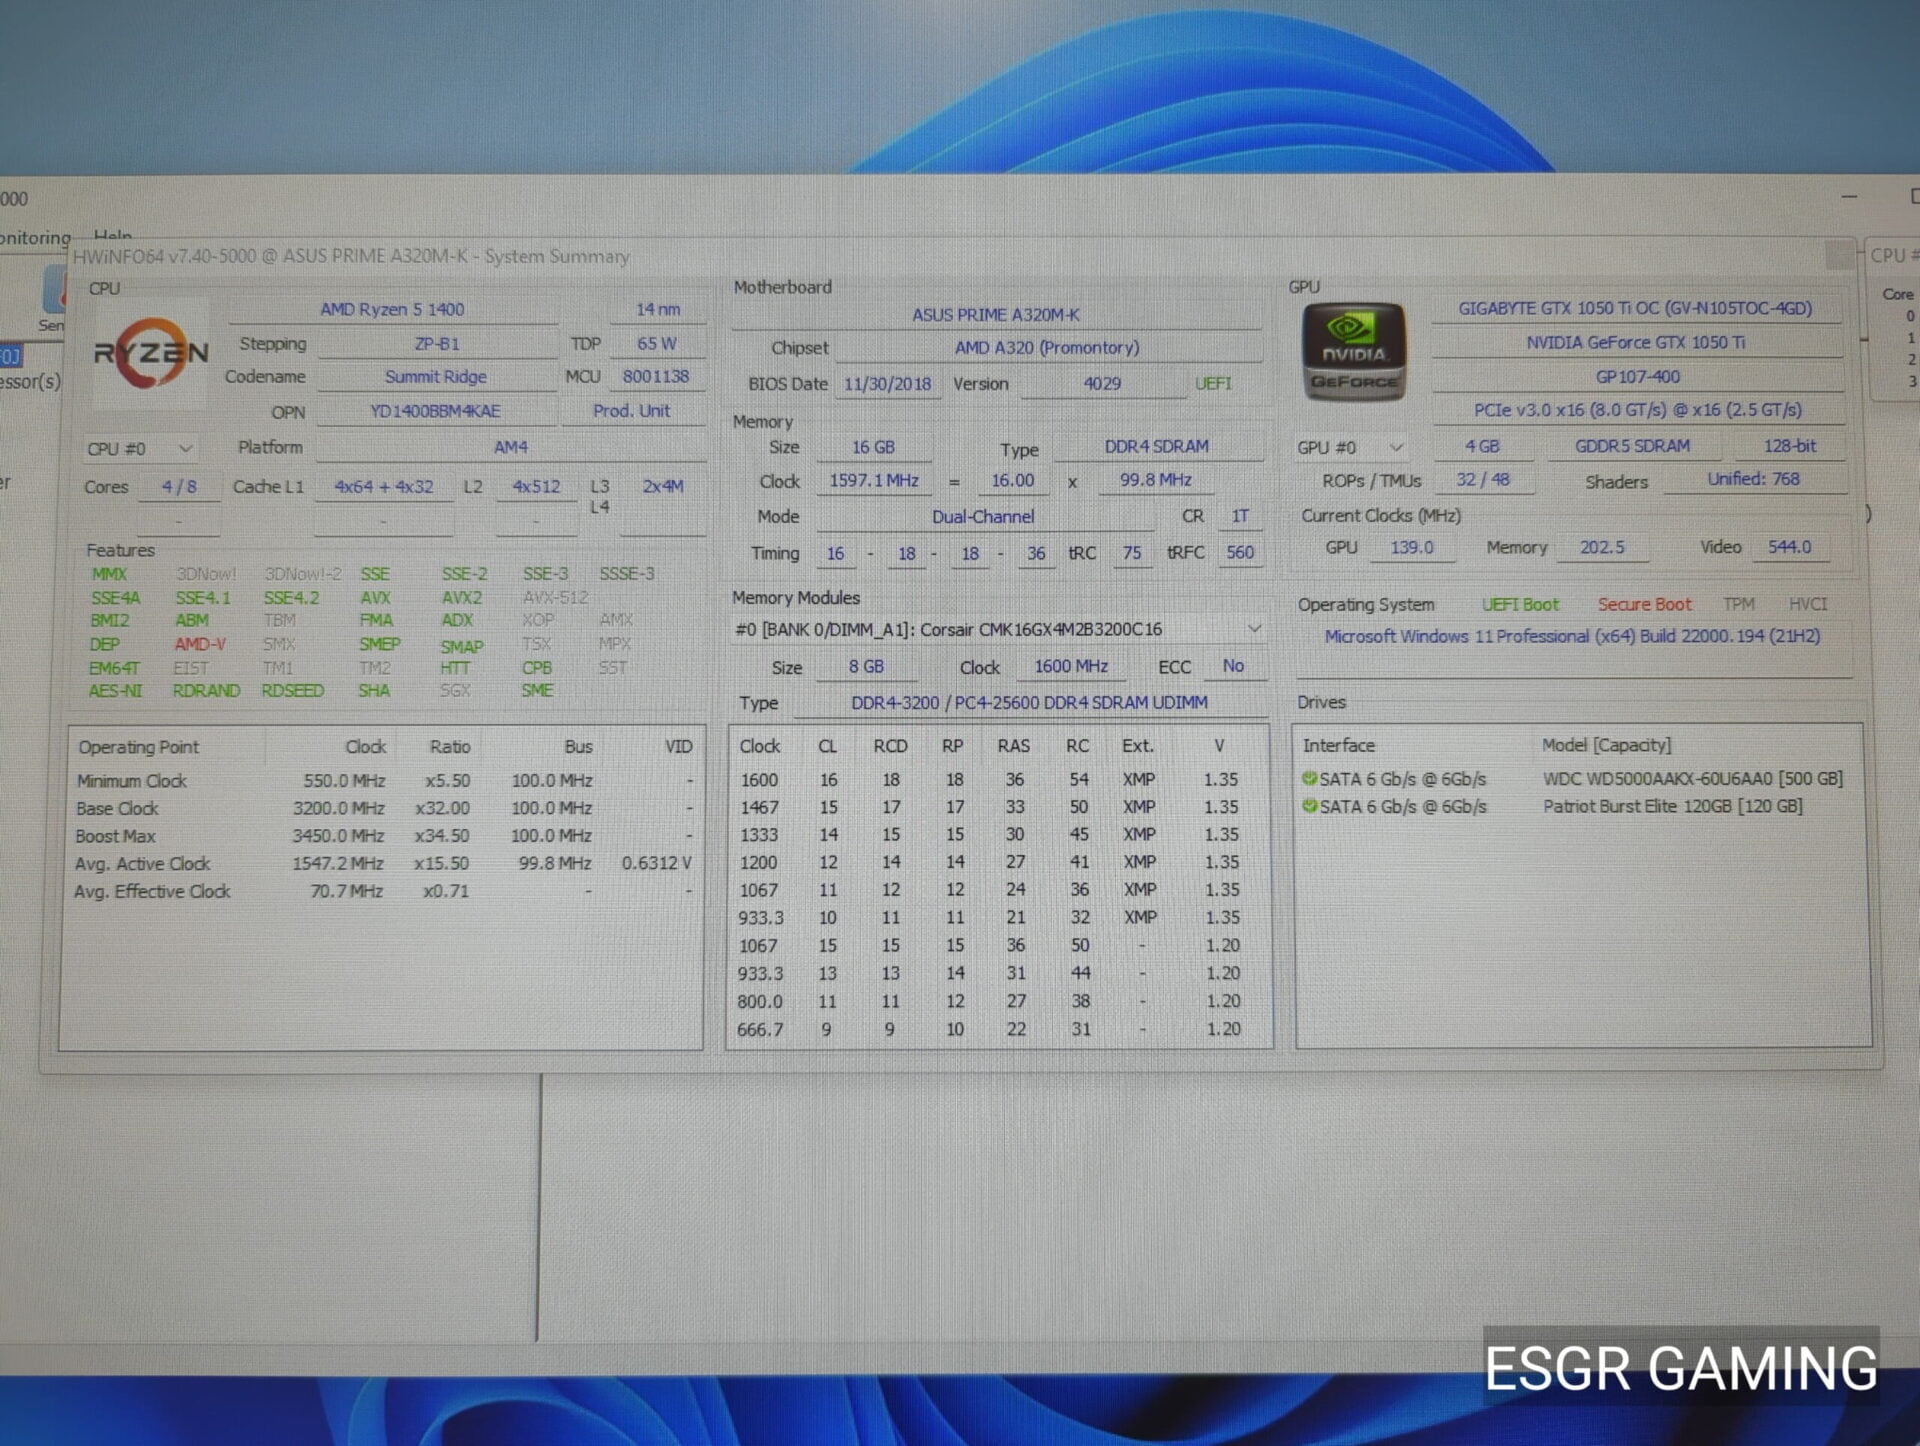Screen dimensions: 1920x1446
Task: Click the Cache L1 value 4x64 + 4x32
Action: point(384,487)
